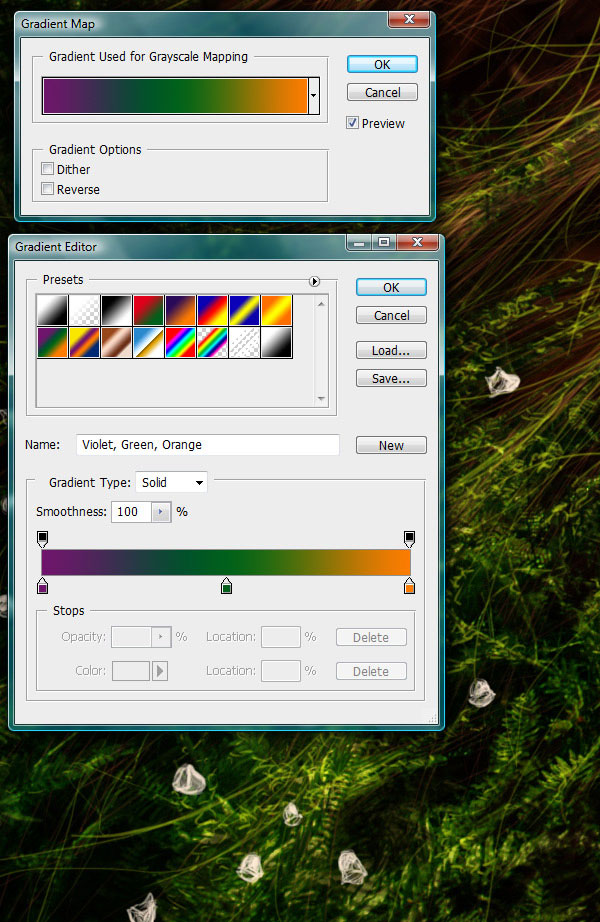Image resolution: width=600 pixels, height=922 pixels.
Task: Click the Save... button
Action: [x=391, y=379]
